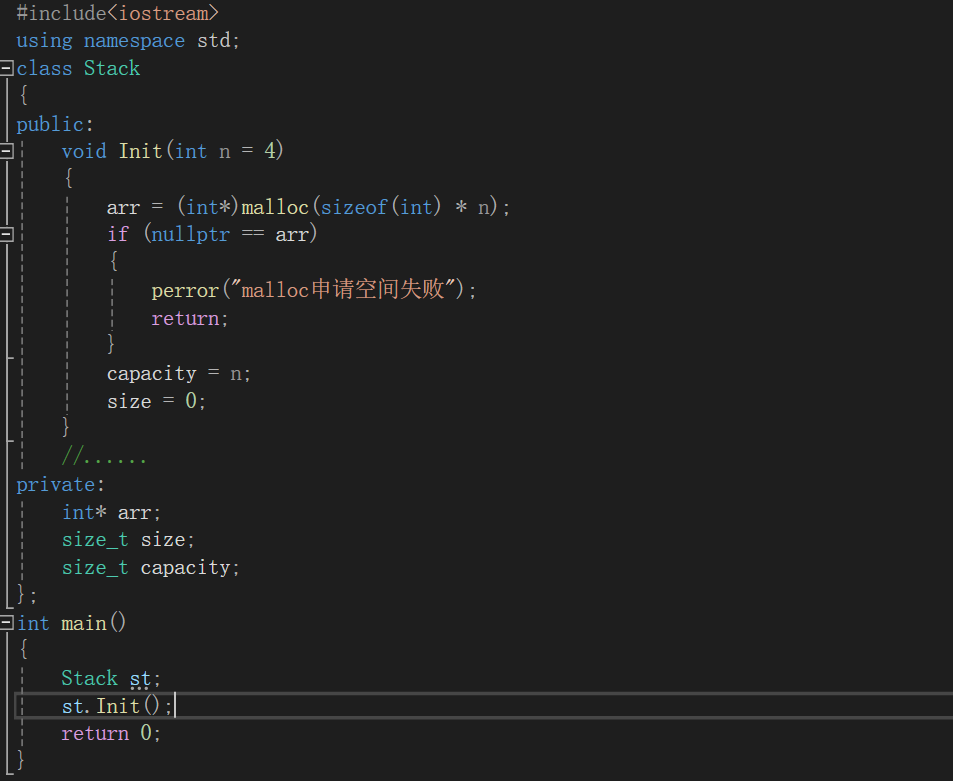This screenshot has height=781, width=953.
Task: Click the 'Stack' class name
Action: pos(112,68)
